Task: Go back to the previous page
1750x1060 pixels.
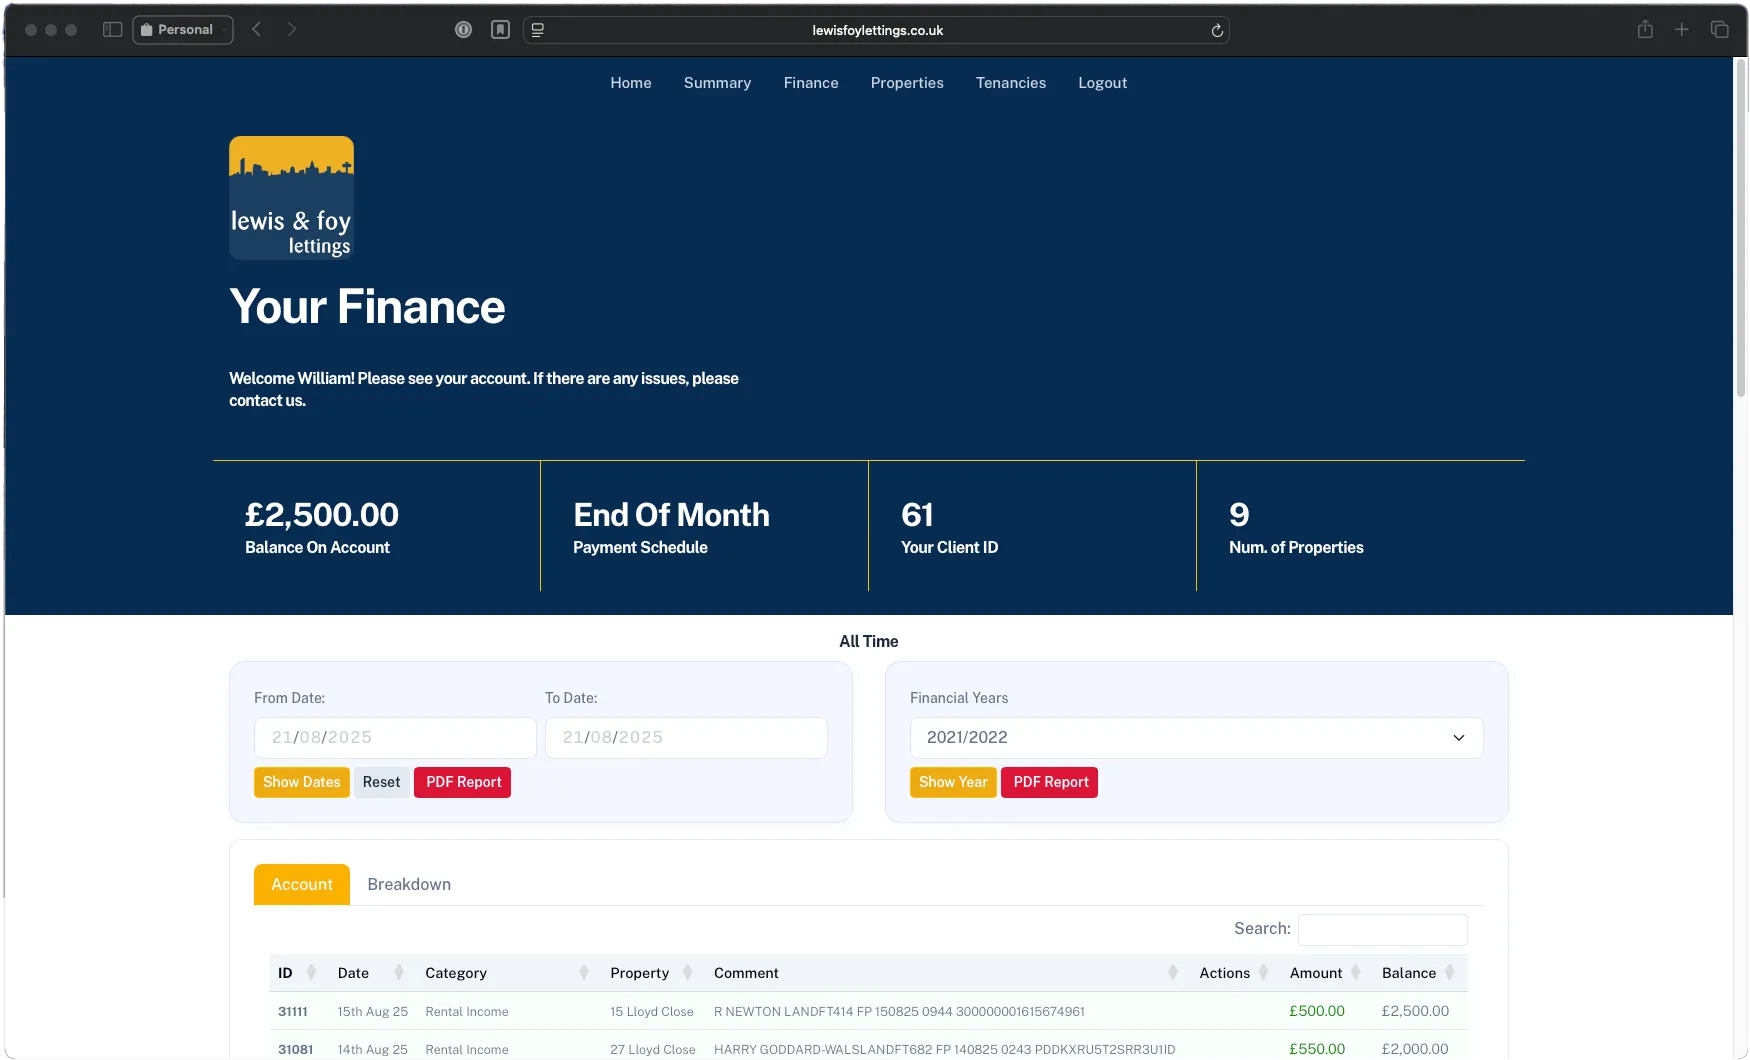Action: pyautogui.click(x=256, y=29)
